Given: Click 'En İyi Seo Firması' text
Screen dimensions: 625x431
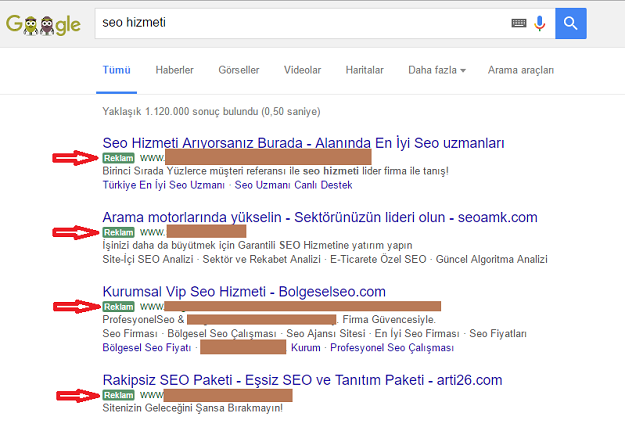Looking at the screenshot, I should pyautogui.click(x=417, y=333).
